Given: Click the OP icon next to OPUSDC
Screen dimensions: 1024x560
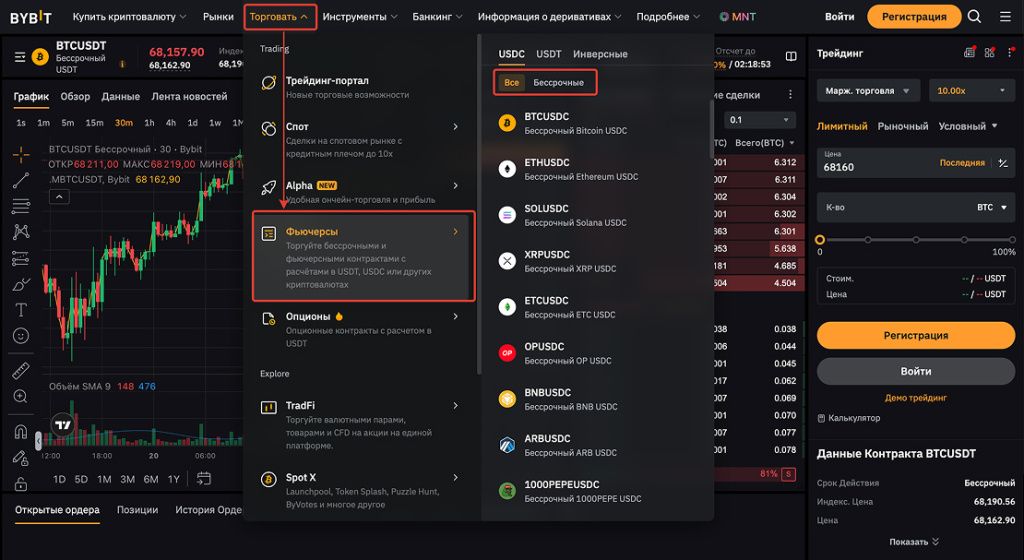Looking at the screenshot, I should pyautogui.click(x=507, y=353).
